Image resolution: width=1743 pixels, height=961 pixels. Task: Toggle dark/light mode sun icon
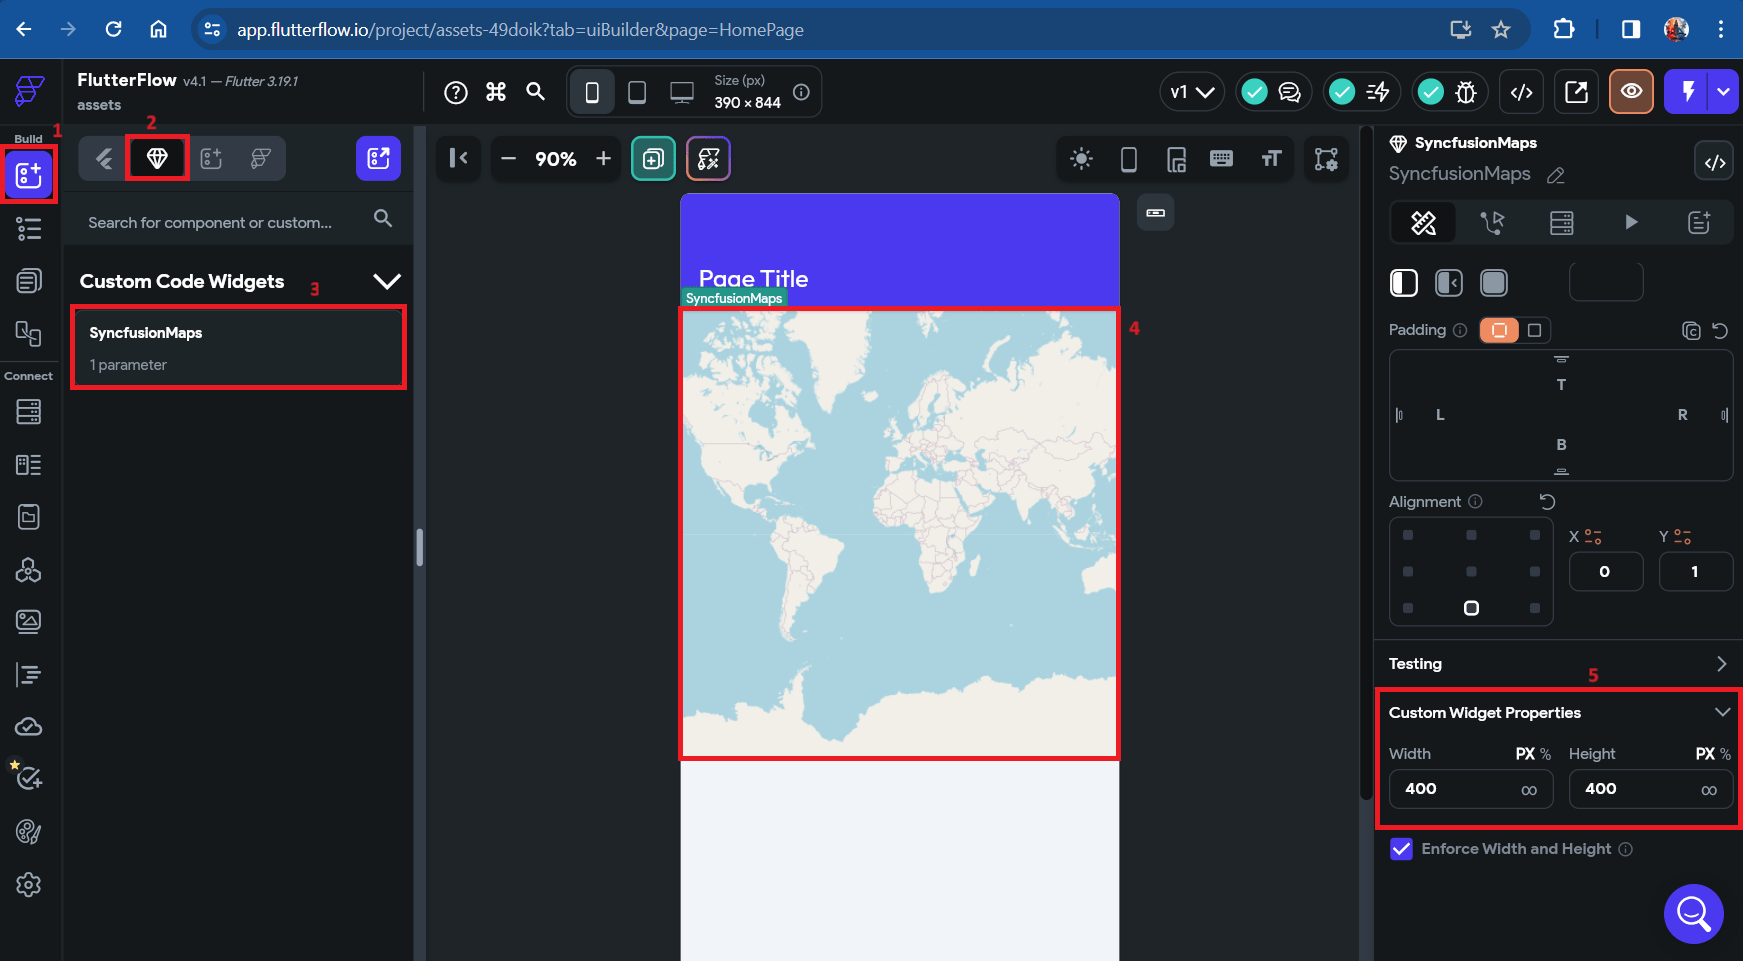coord(1081,159)
